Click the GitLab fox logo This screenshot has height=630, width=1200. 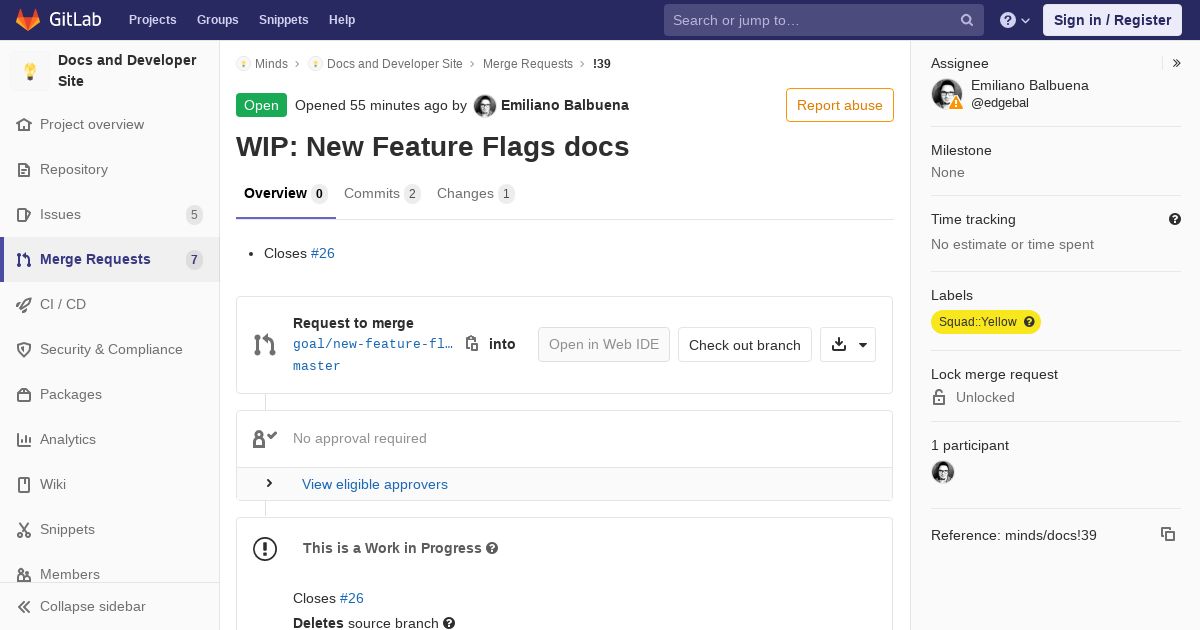tap(28, 20)
